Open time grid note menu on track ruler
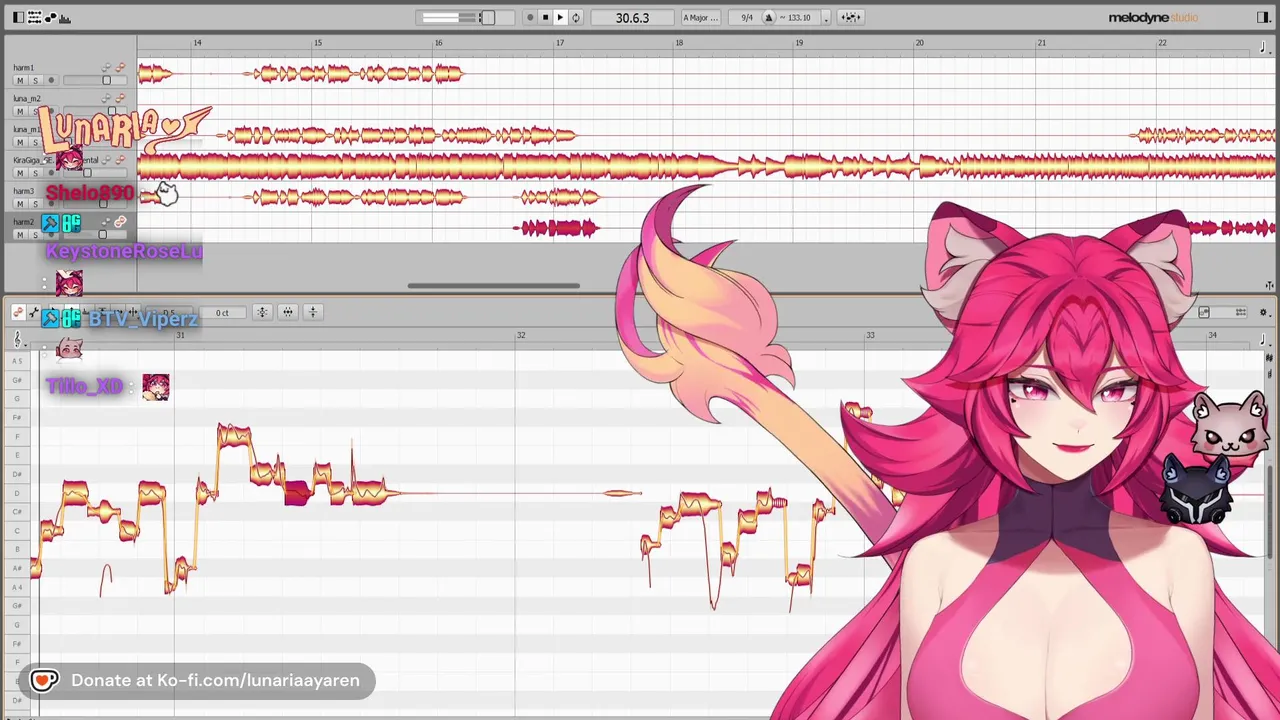 tap(1264, 47)
